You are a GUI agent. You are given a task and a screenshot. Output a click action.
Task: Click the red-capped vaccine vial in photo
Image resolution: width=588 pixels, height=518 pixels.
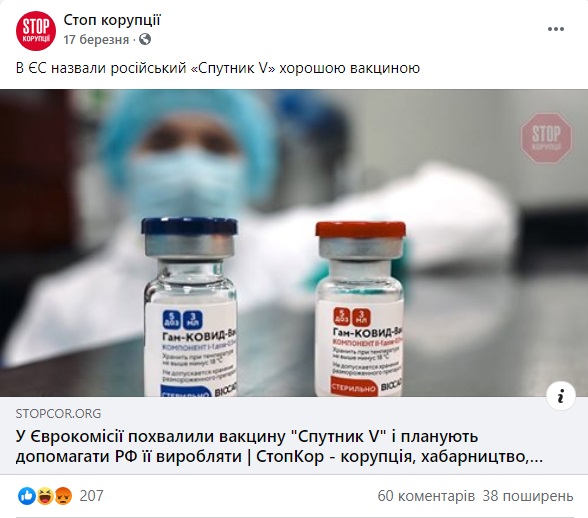coord(360,308)
